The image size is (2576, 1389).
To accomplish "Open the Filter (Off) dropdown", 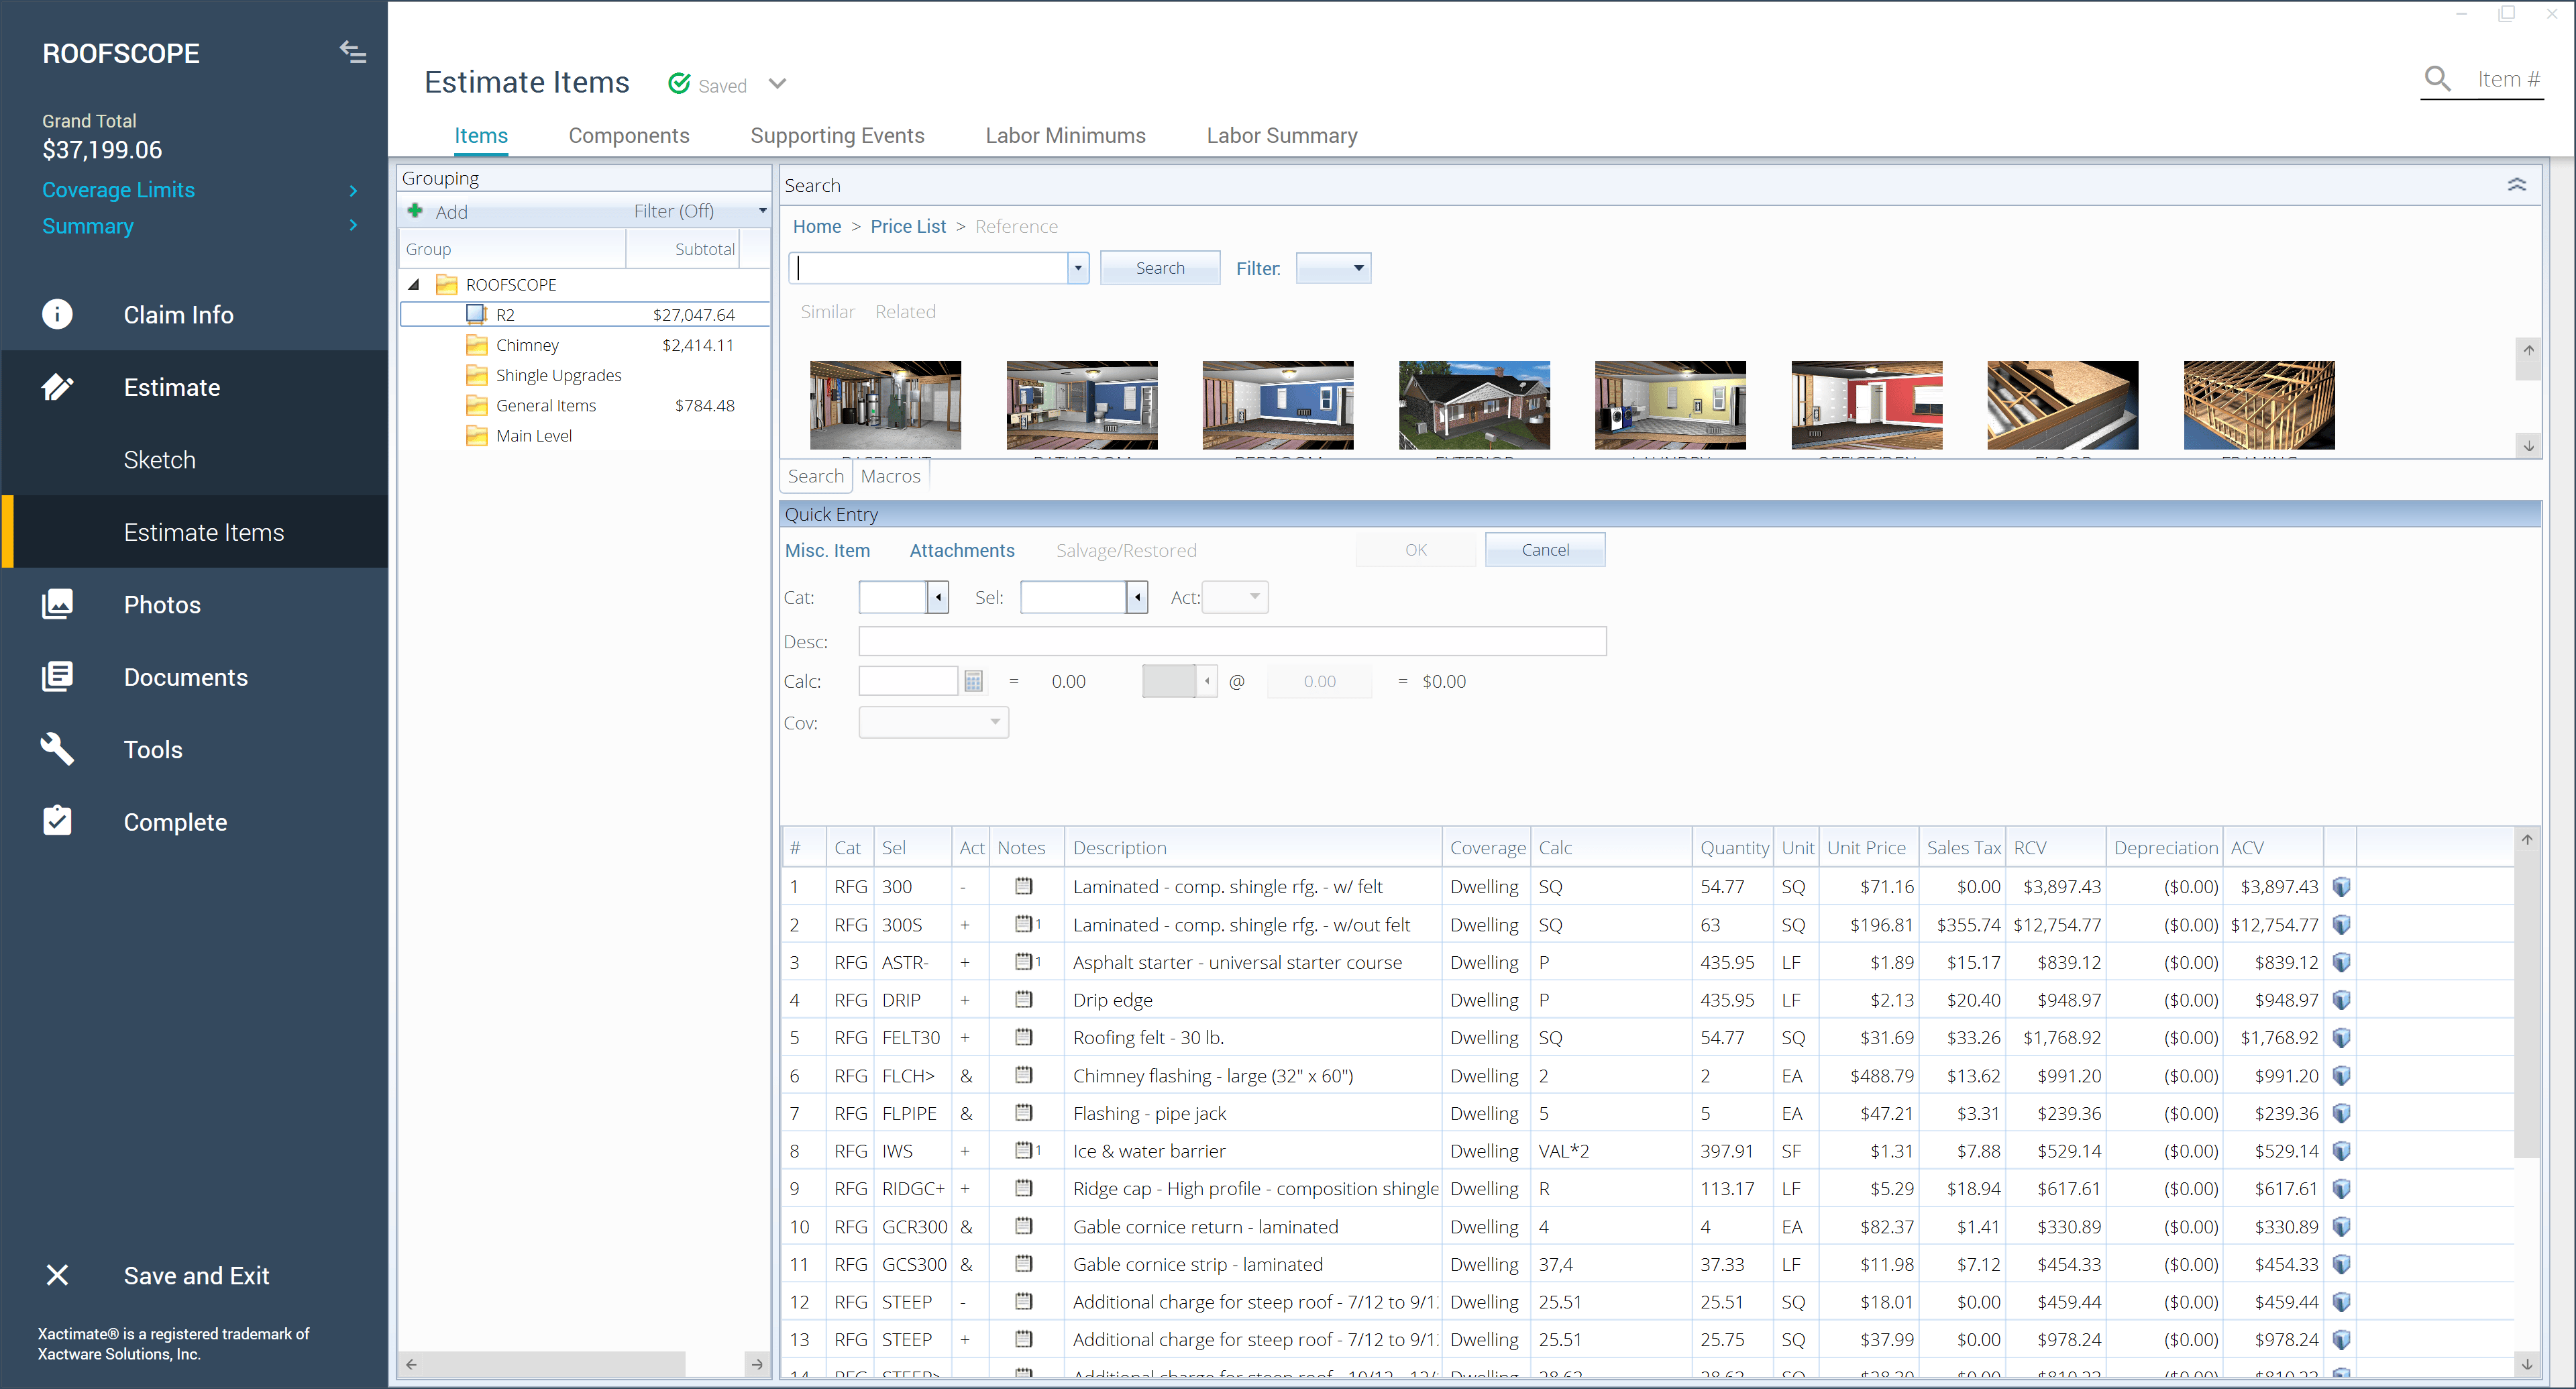I will coord(762,211).
